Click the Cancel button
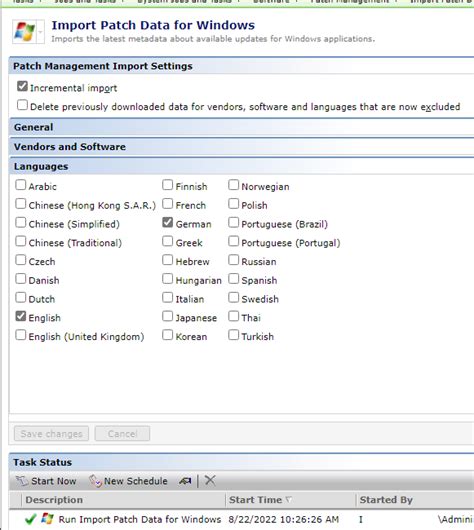This screenshot has width=474, height=530. click(122, 434)
